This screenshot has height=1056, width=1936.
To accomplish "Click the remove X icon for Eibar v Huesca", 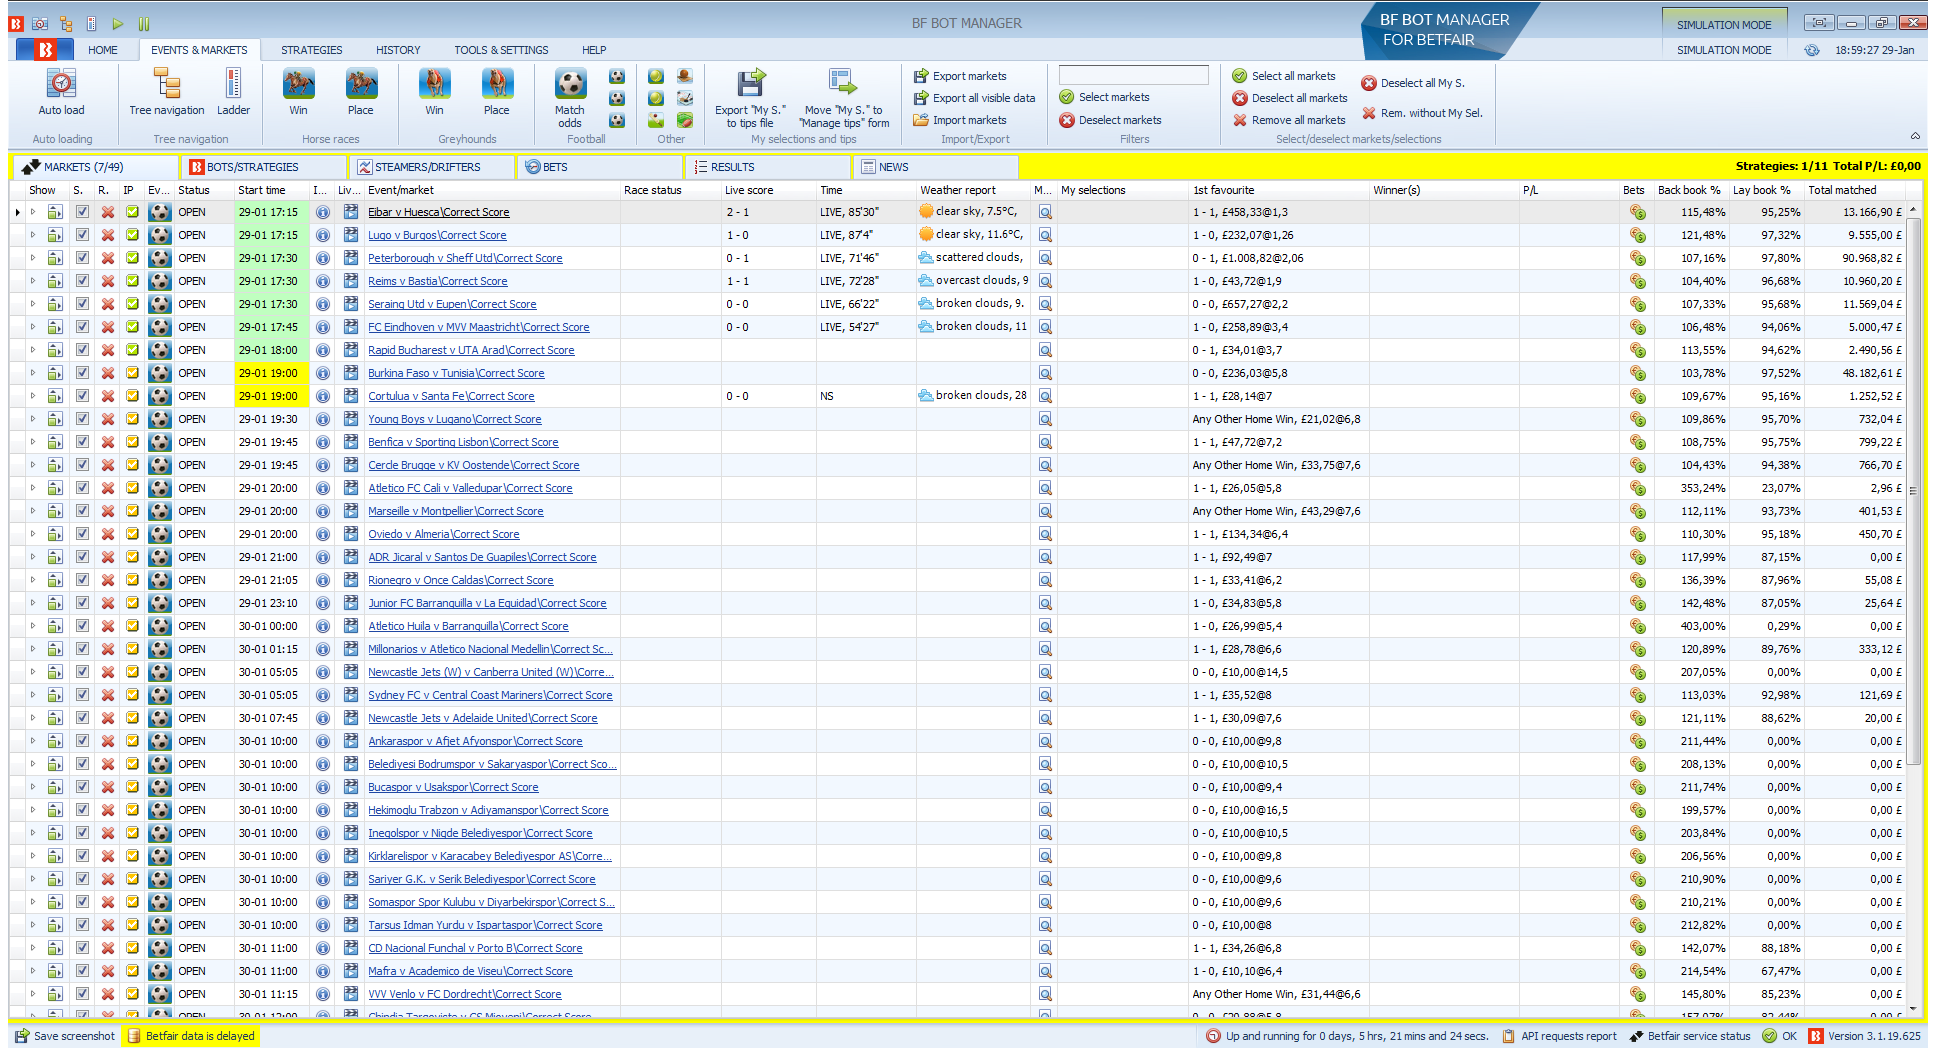I will point(107,212).
